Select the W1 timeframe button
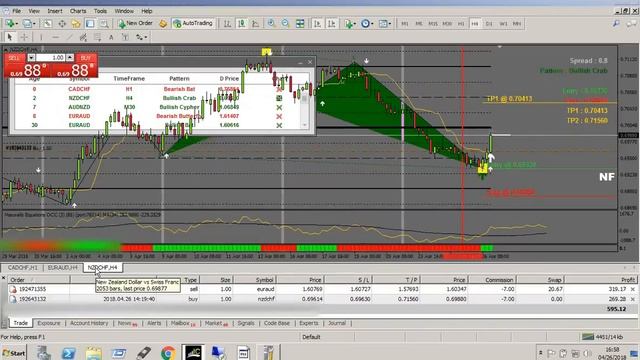The width and height of the screenshot is (640, 360). 503,24
